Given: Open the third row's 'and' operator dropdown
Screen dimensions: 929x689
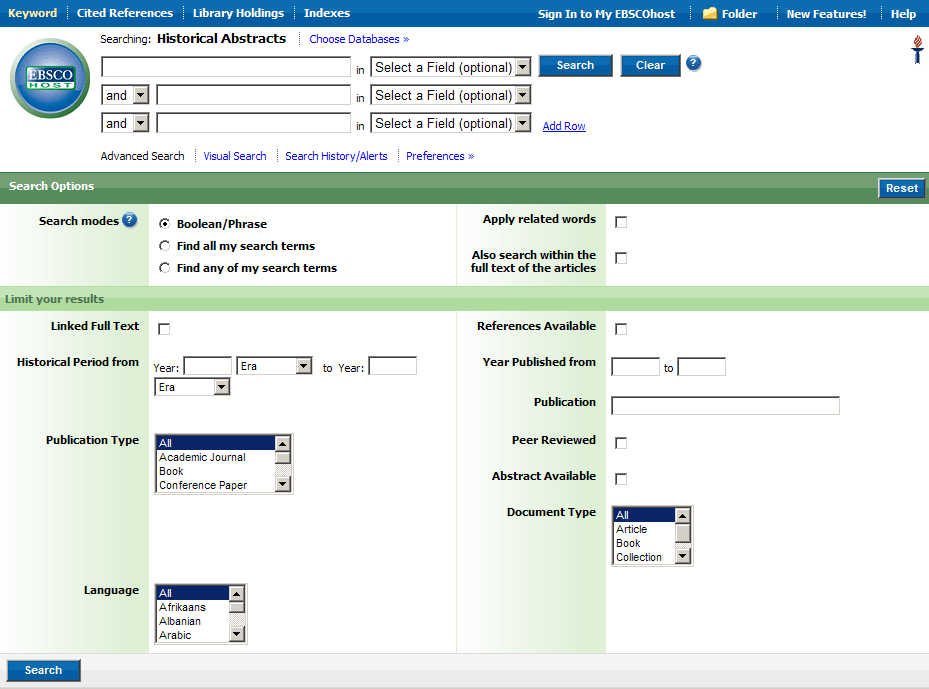Looking at the screenshot, I should pyautogui.click(x=125, y=123).
